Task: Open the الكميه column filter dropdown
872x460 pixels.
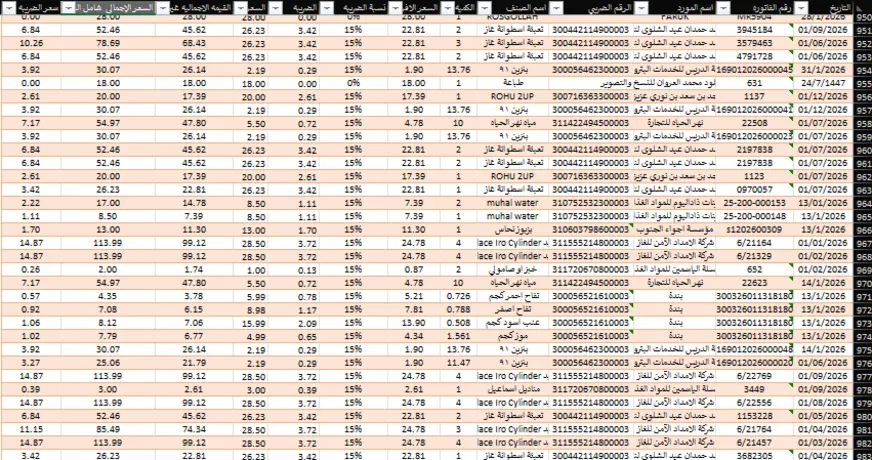Action: pos(446,7)
